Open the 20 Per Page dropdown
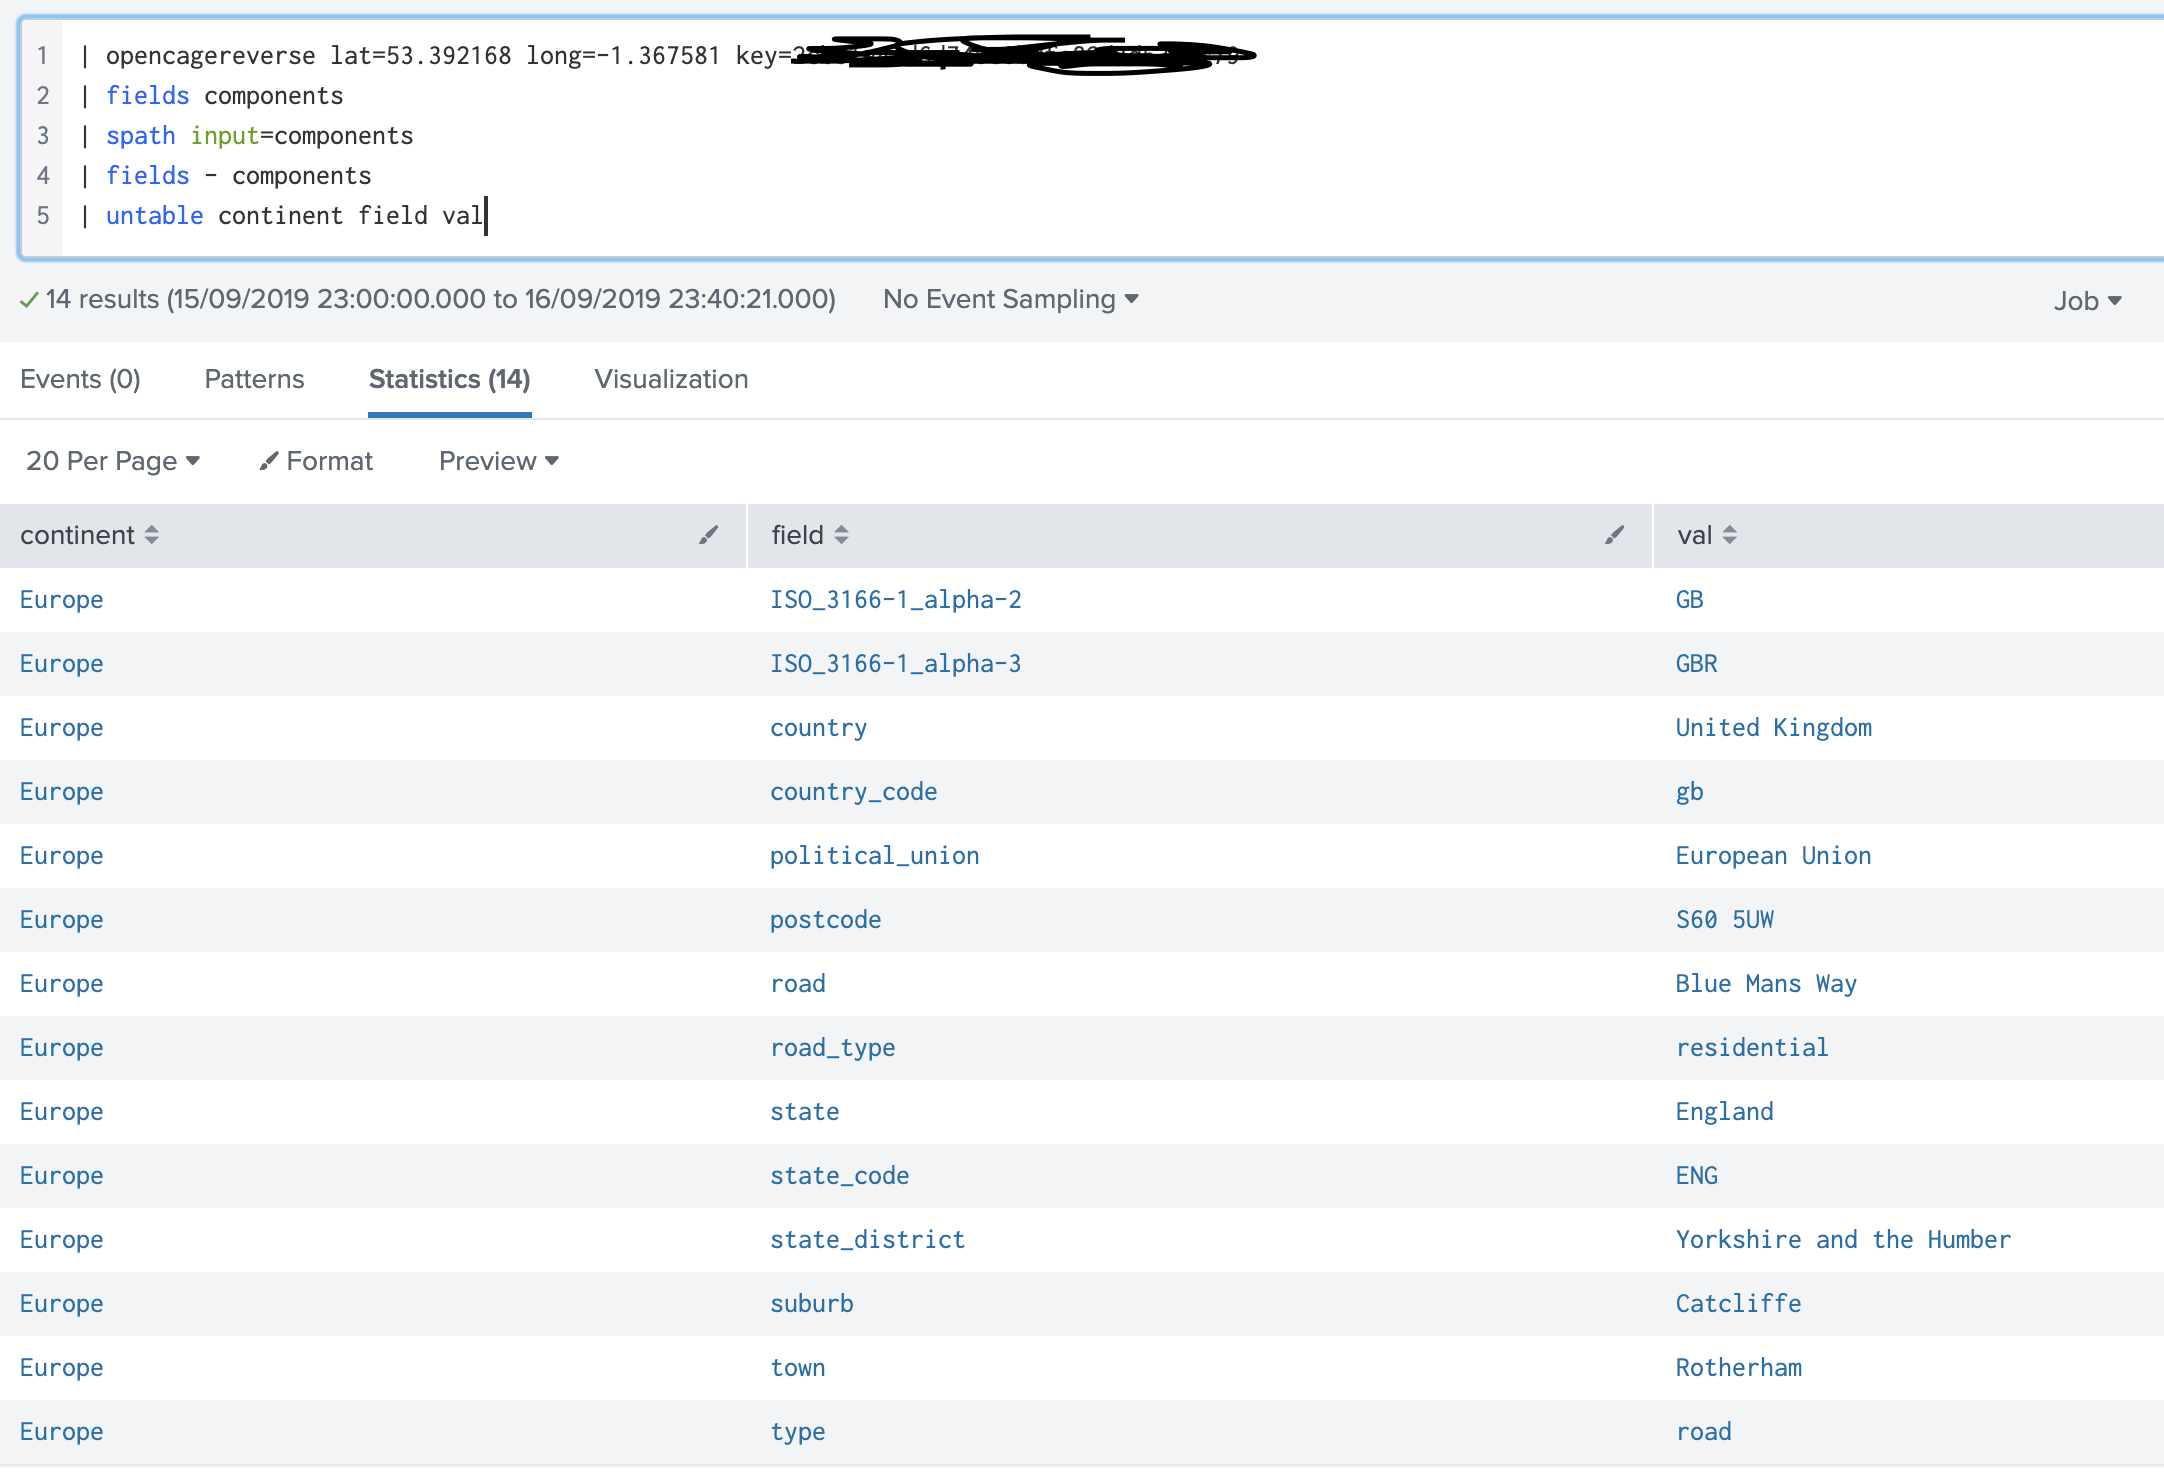 (x=112, y=461)
